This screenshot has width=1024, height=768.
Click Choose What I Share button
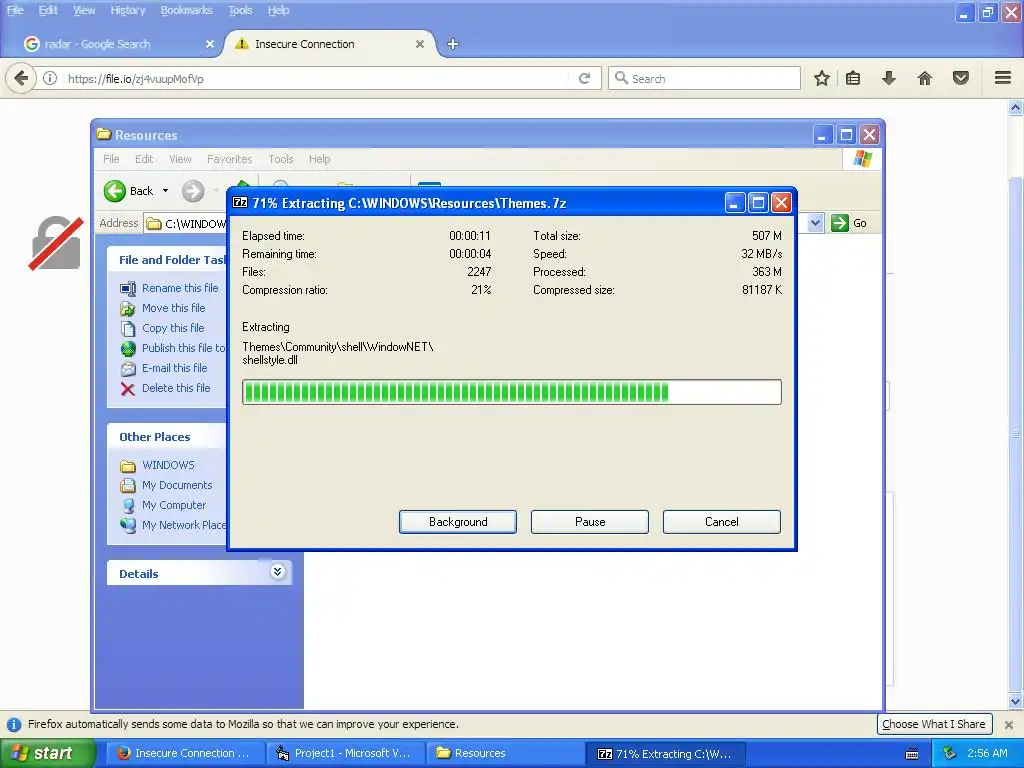click(934, 724)
